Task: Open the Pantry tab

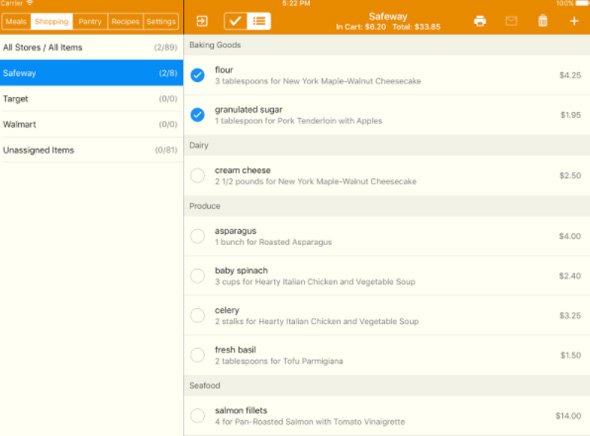Action: (90, 21)
